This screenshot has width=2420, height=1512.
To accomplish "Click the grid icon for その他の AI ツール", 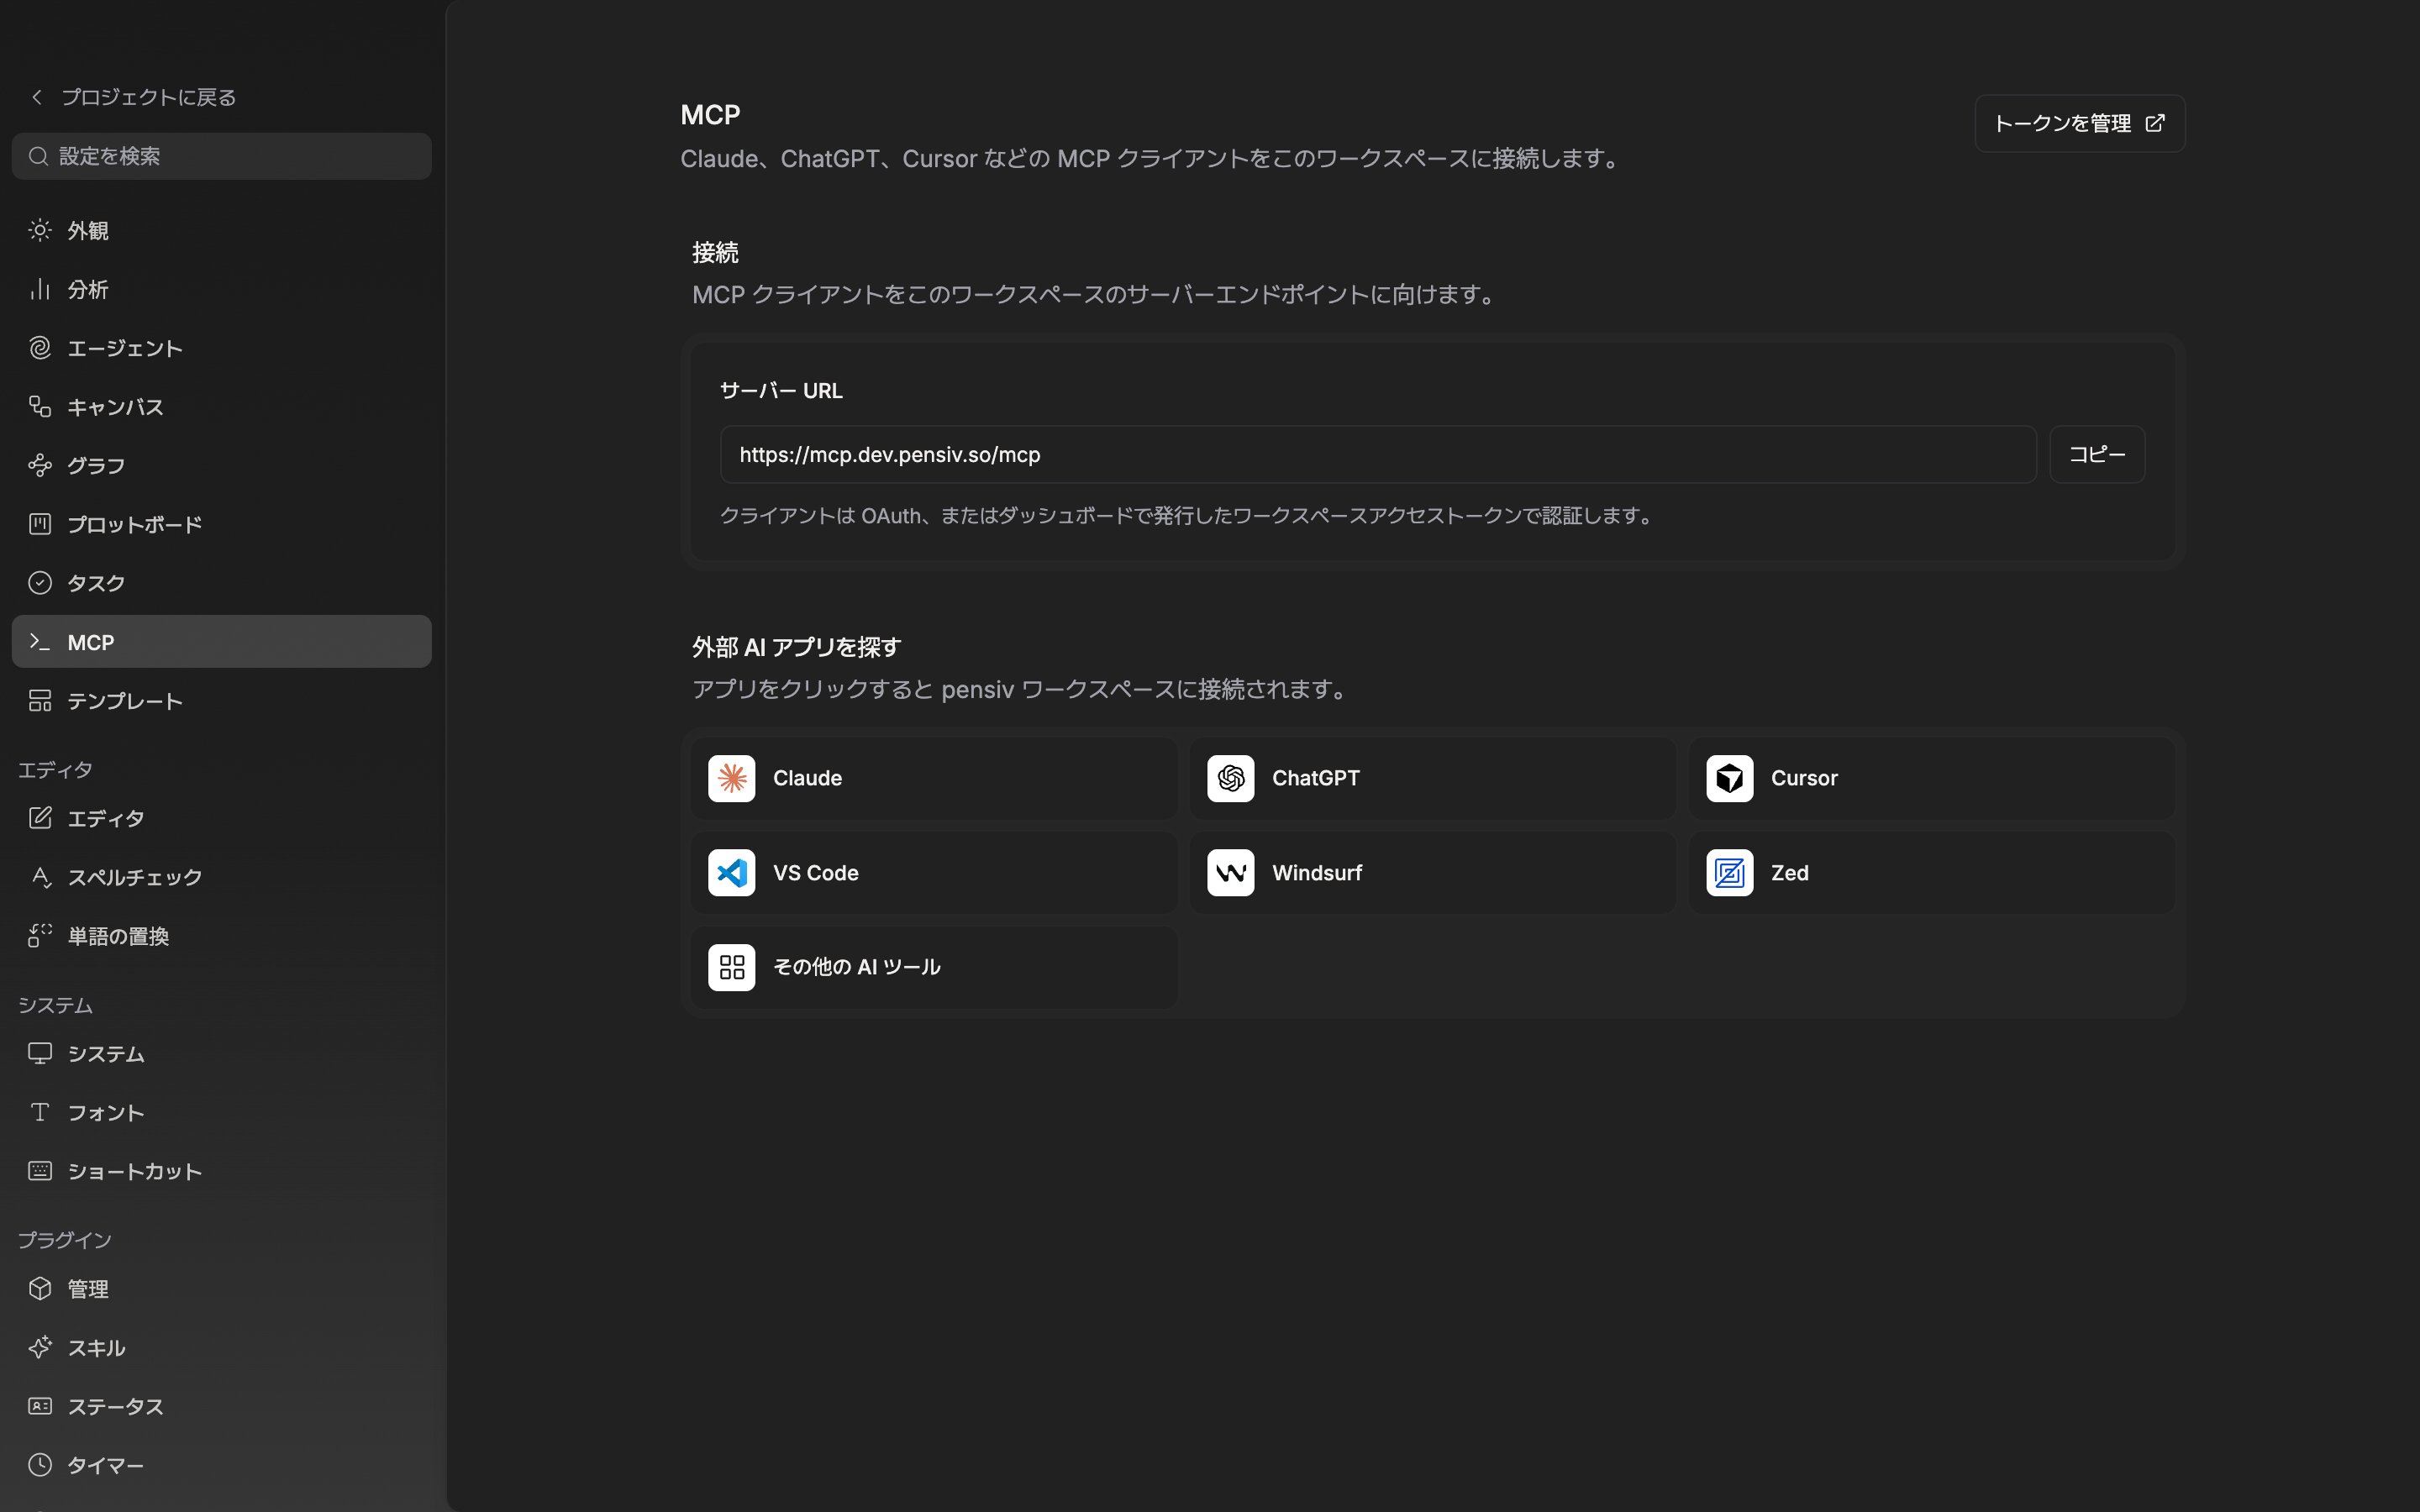I will click(x=732, y=967).
